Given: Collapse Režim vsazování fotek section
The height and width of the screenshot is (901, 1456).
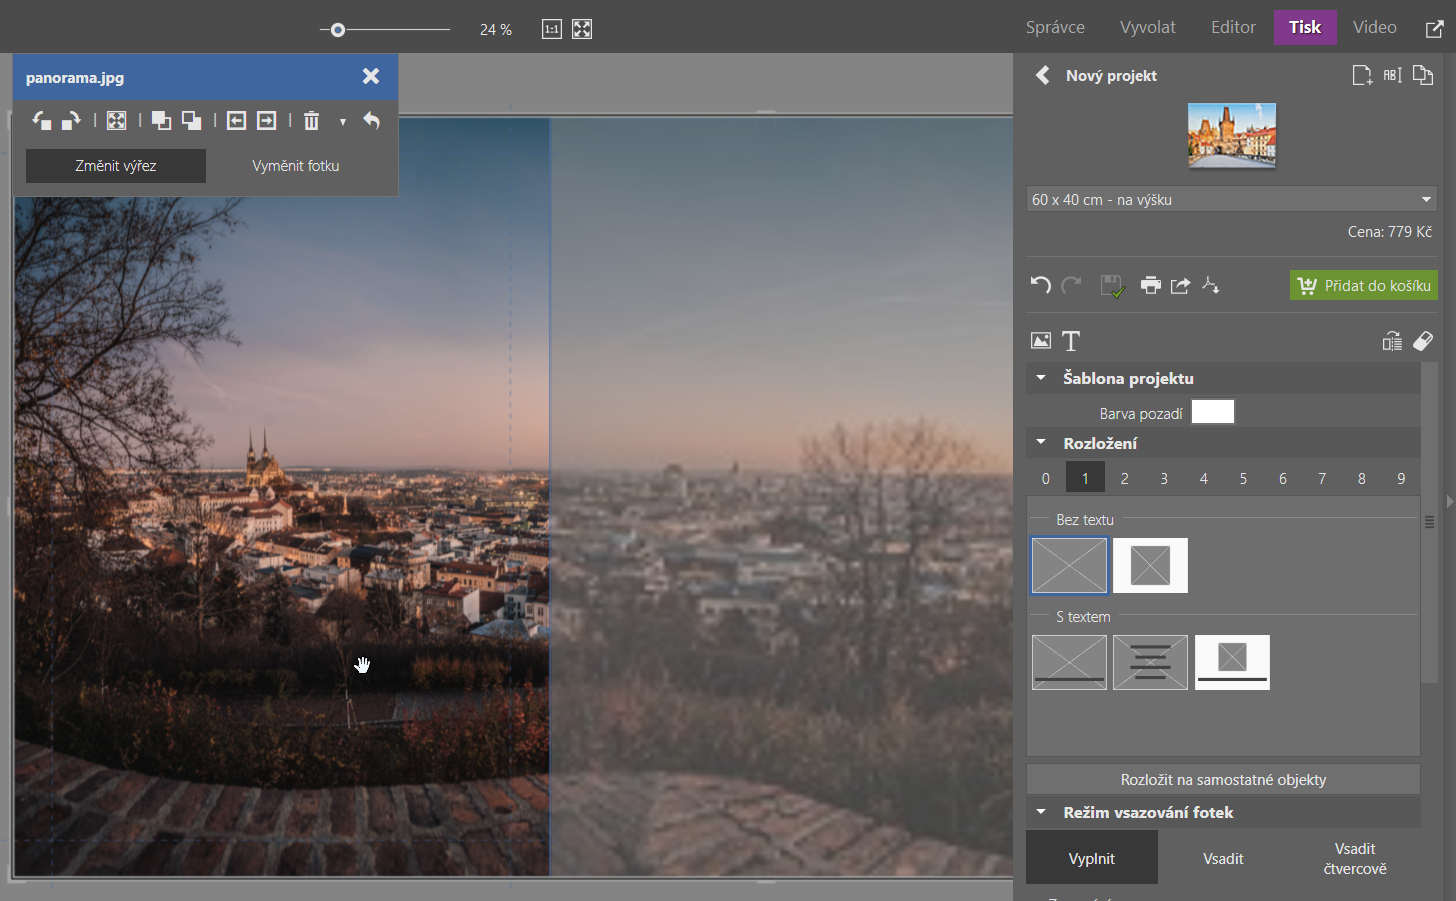Looking at the screenshot, I should (x=1041, y=812).
